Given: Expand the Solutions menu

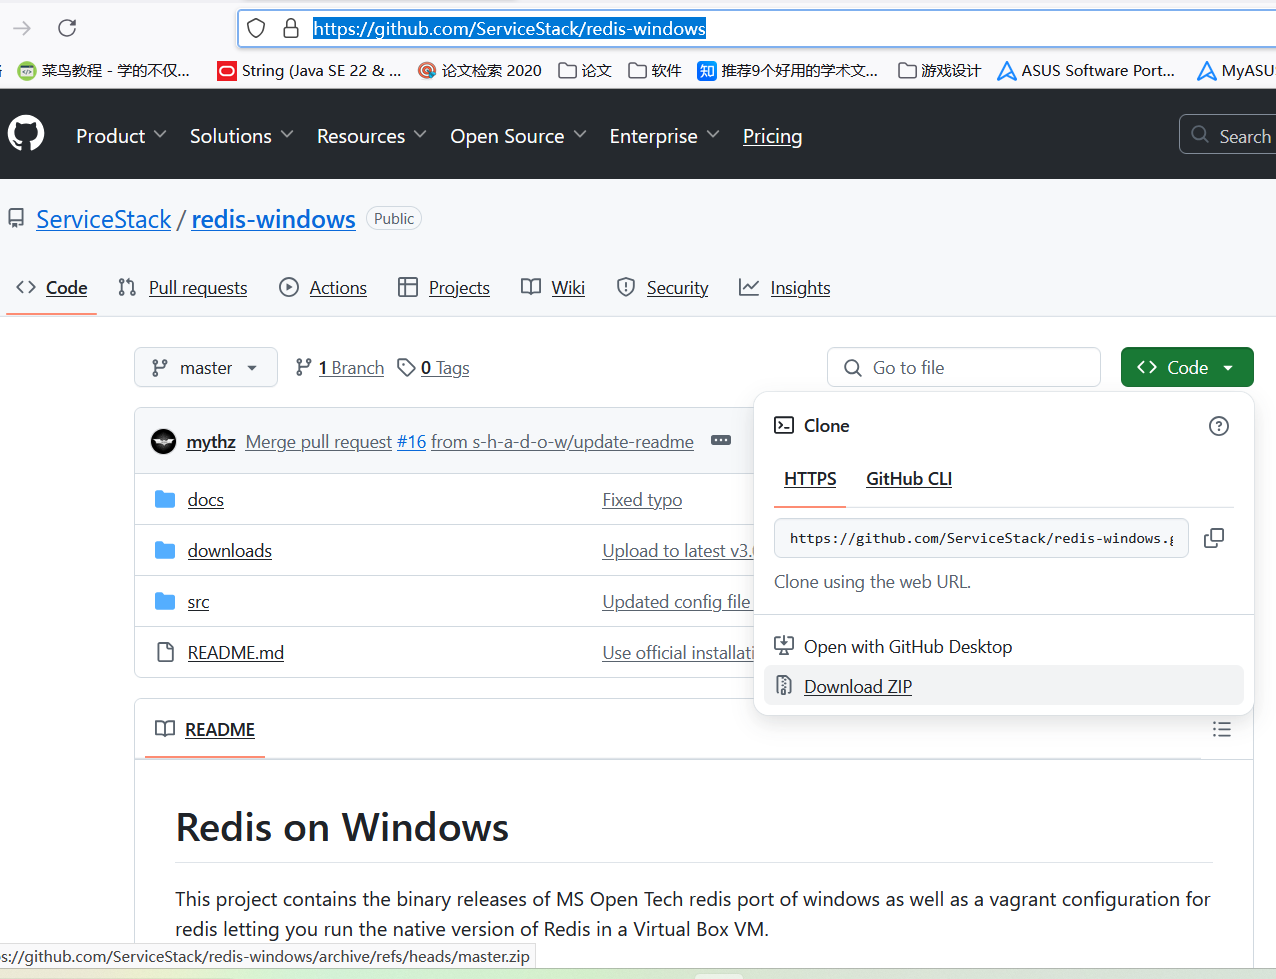Looking at the screenshot, I should (241, 136).
